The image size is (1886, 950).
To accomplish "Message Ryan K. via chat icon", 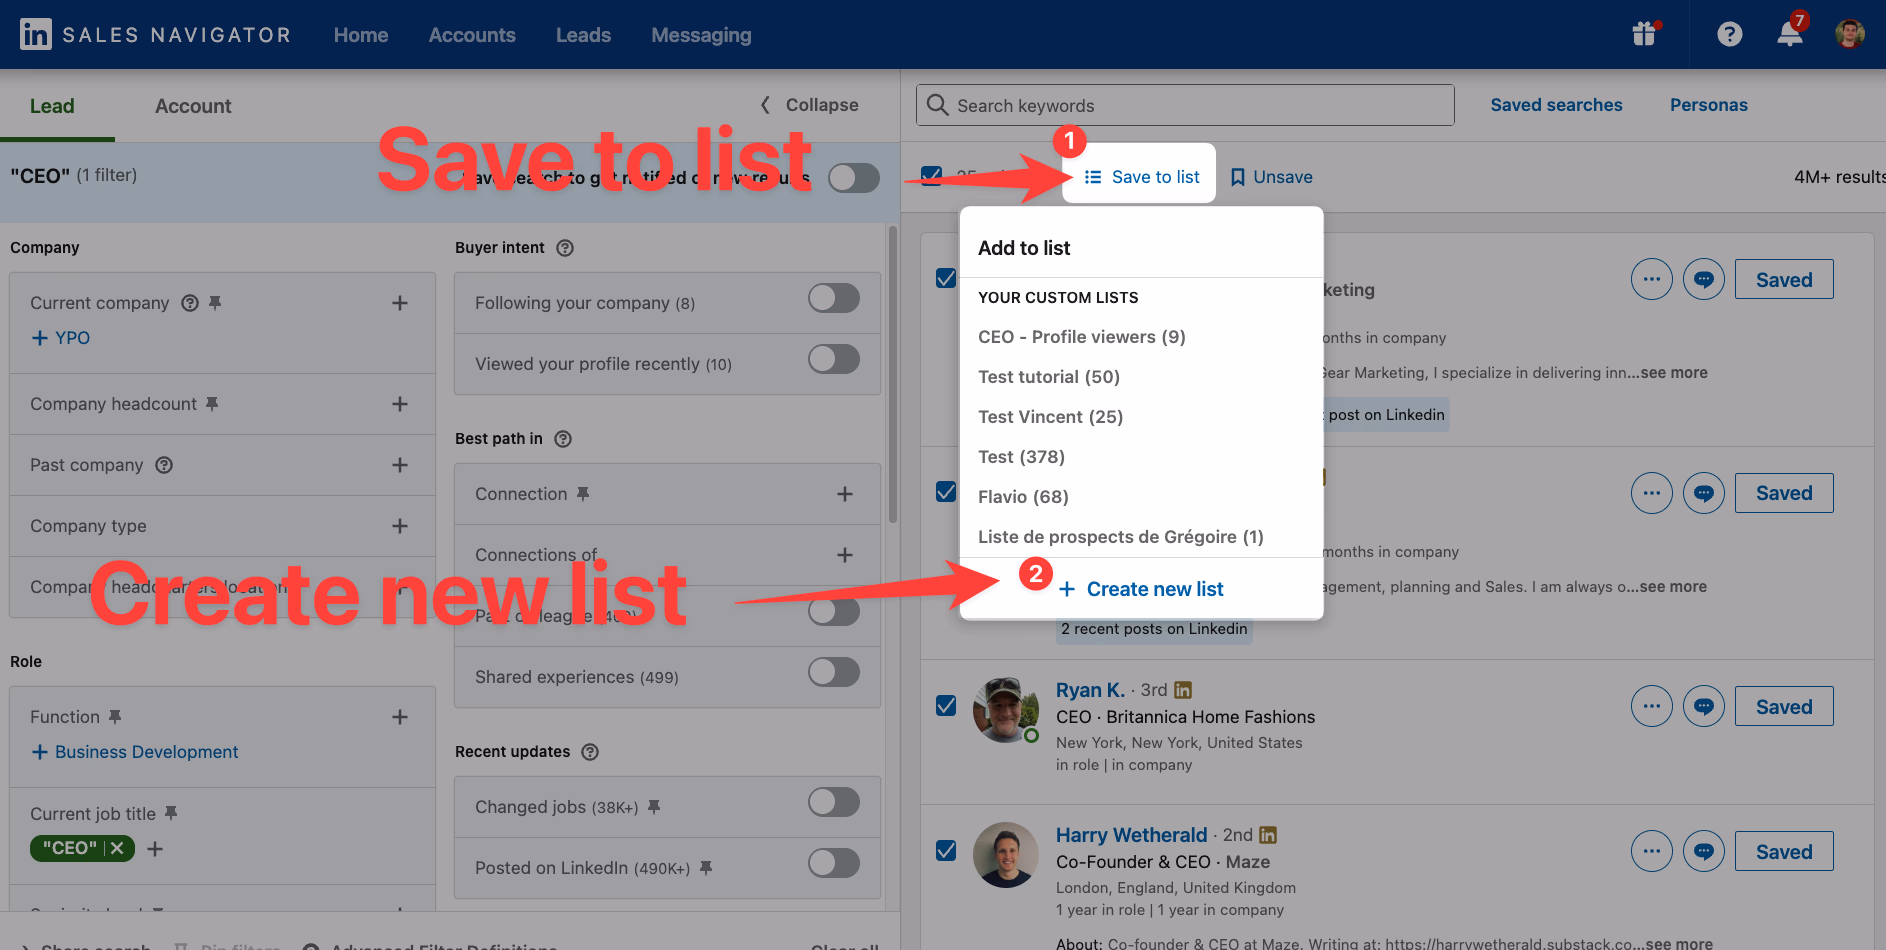I will (1704, 707).
